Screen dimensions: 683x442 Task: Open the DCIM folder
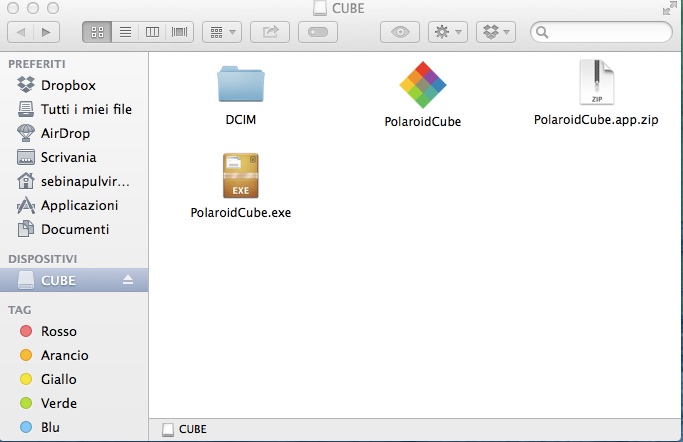tap(240, 88)
